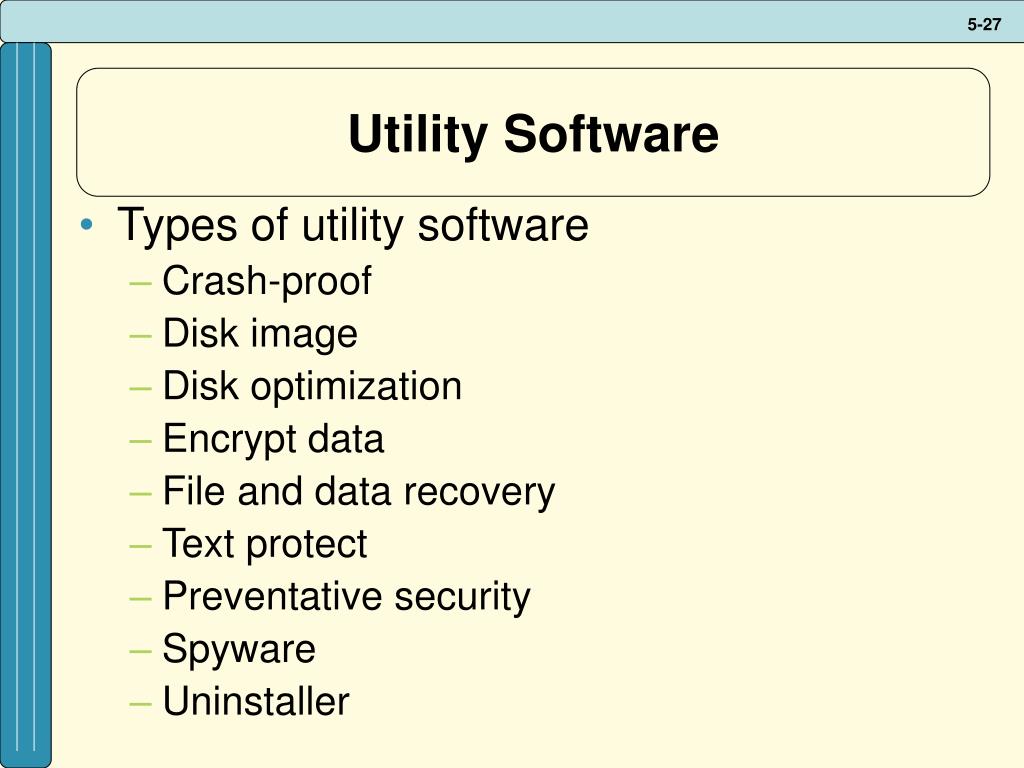The image size is (1024, 768).
Task: Click the dash before Uninstaller
Action: point(140,704)
